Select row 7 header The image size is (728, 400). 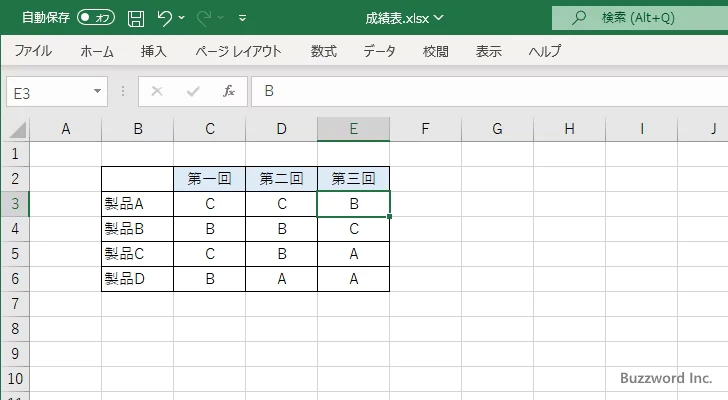click(15, 304)
